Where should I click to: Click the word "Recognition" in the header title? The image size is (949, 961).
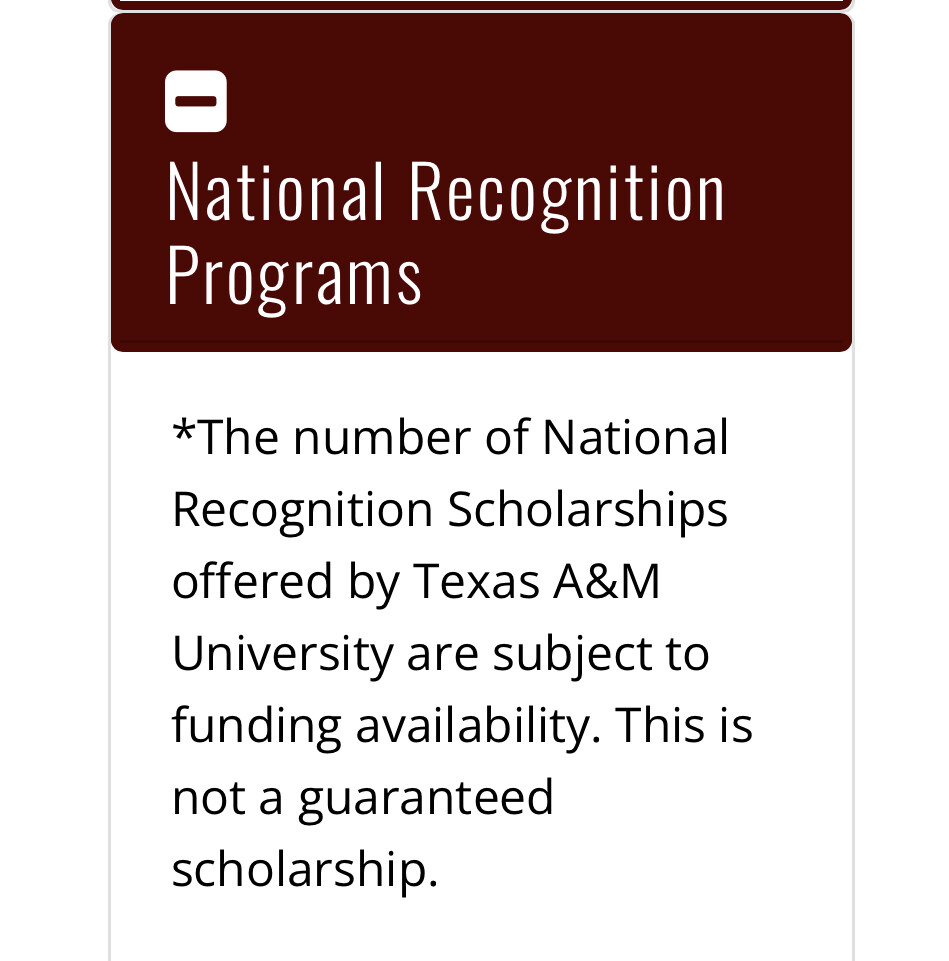coord(567,196)
